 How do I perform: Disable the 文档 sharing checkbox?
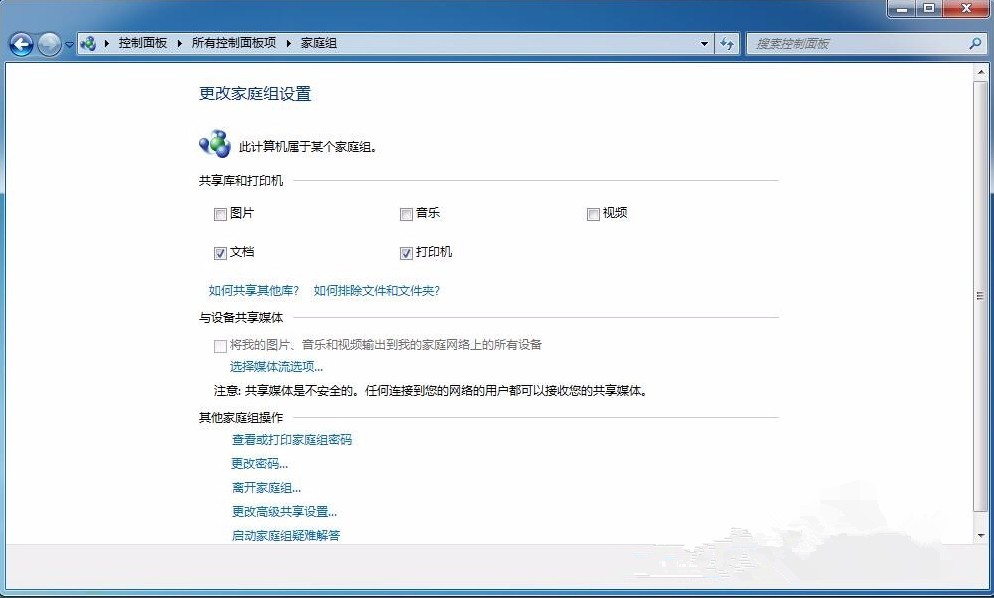[220, 253]
